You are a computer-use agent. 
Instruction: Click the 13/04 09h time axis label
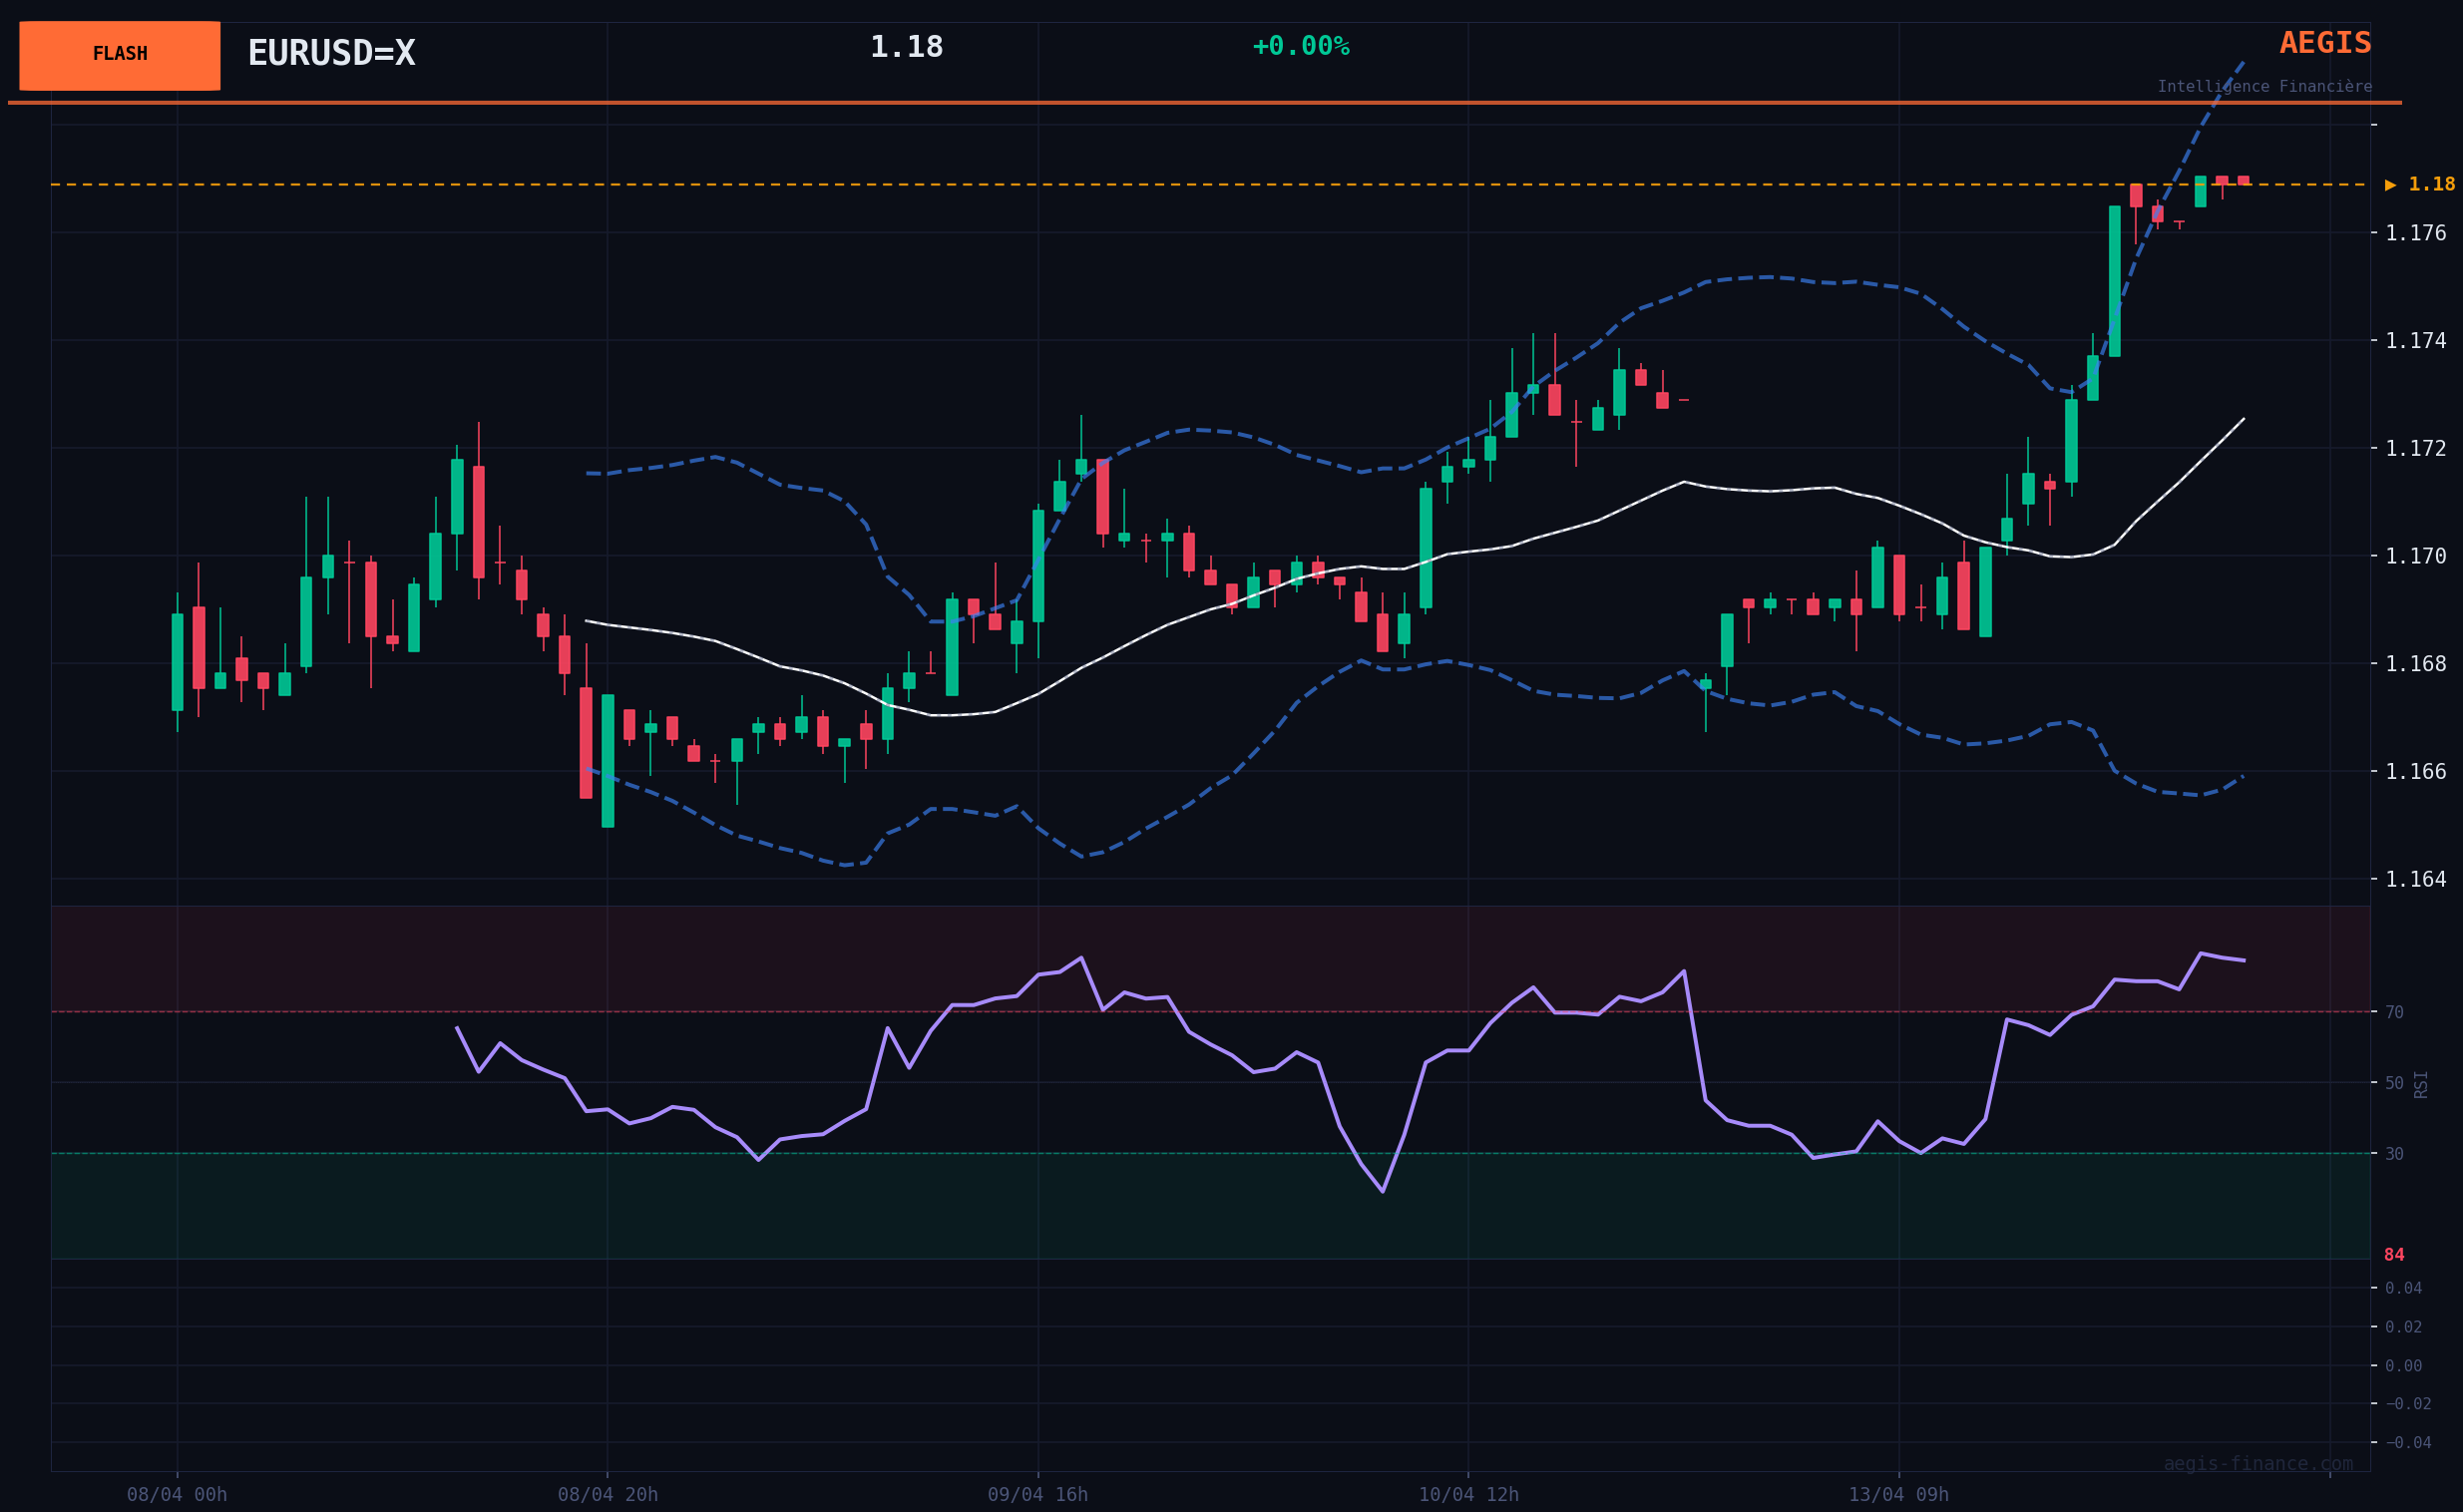(x=1898, y=1494)
